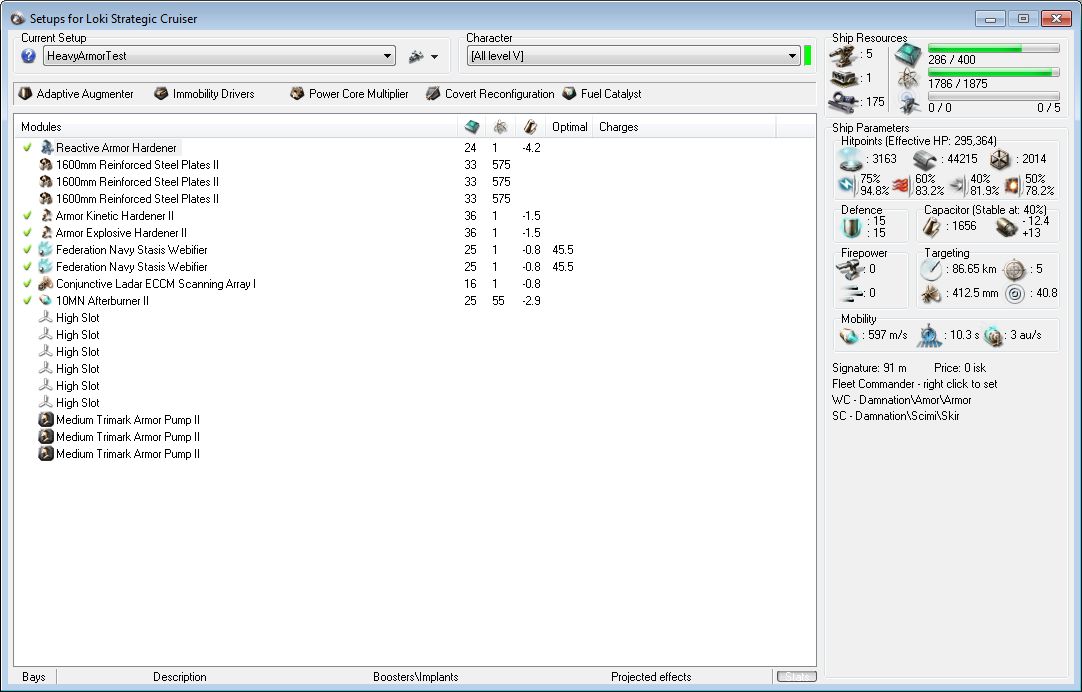Image resolution: width=1082 pixels, height=692 pixels.
Task: Click the Covert Reconfiguration icon
Action: (x=433, y=94)
